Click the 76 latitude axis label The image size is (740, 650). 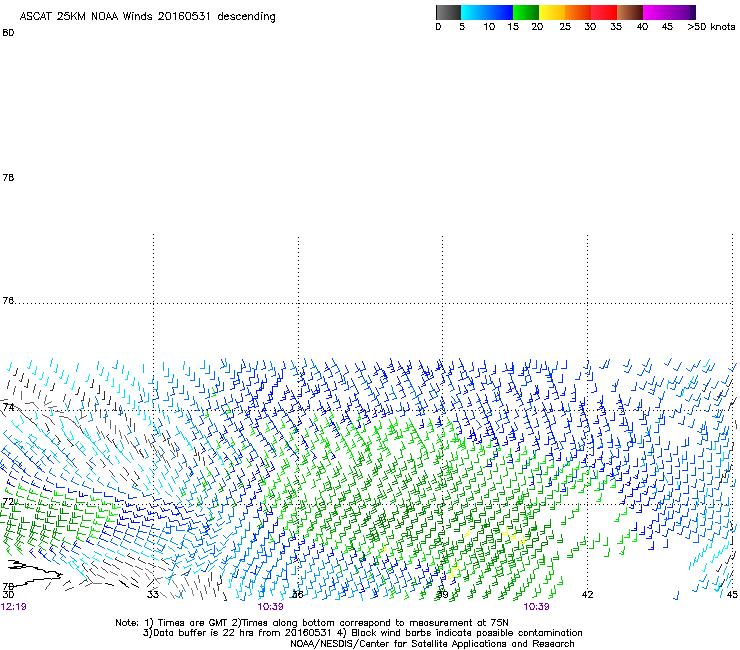point(8,300)
